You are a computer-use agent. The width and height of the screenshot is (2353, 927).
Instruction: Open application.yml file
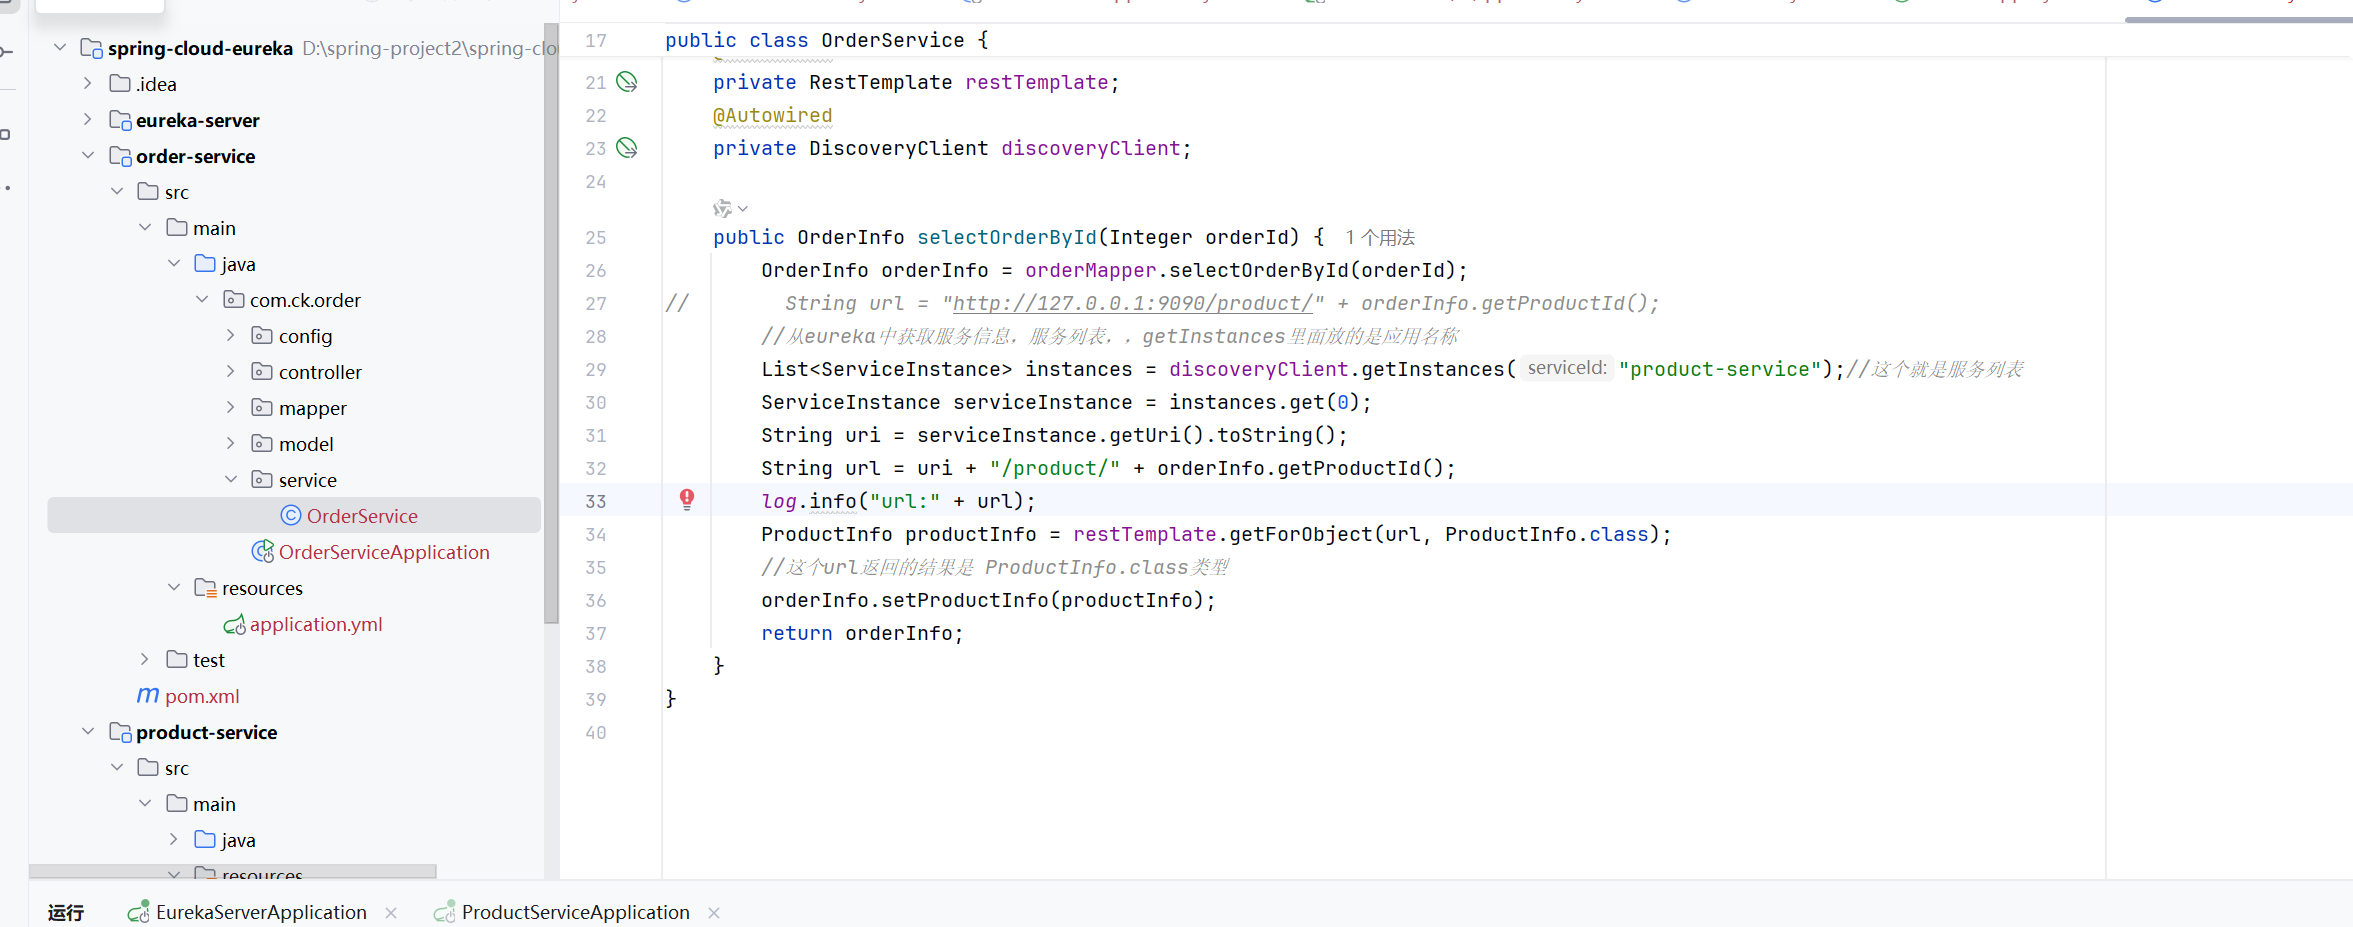[x=316, y=624]
